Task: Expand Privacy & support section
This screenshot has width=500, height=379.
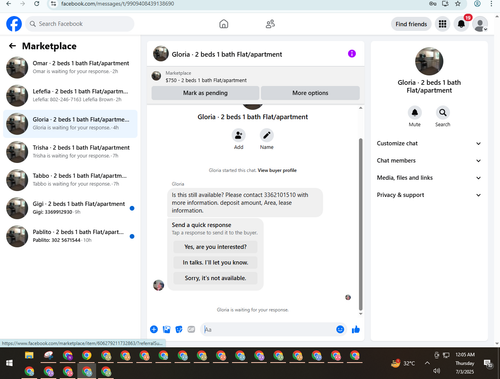Action: [x=429, y=195]
